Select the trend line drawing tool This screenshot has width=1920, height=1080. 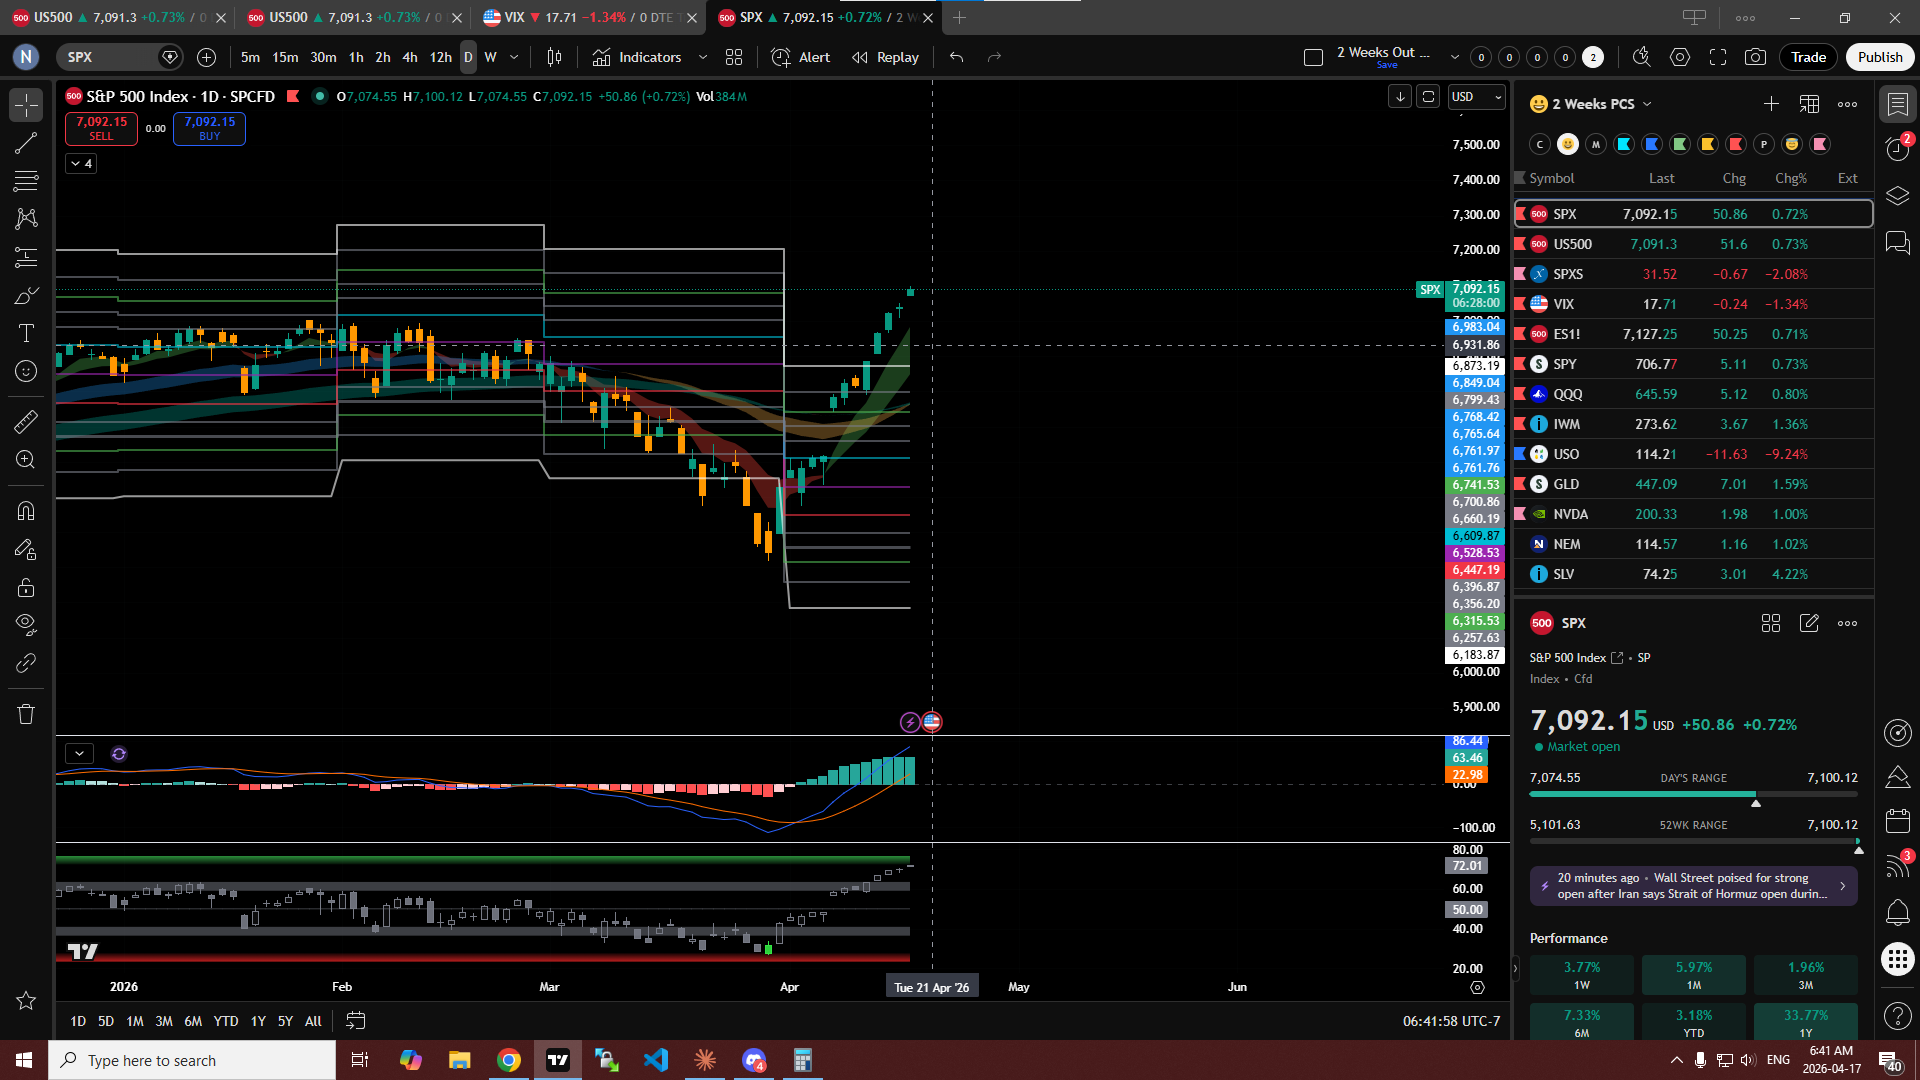pos(26,143)
